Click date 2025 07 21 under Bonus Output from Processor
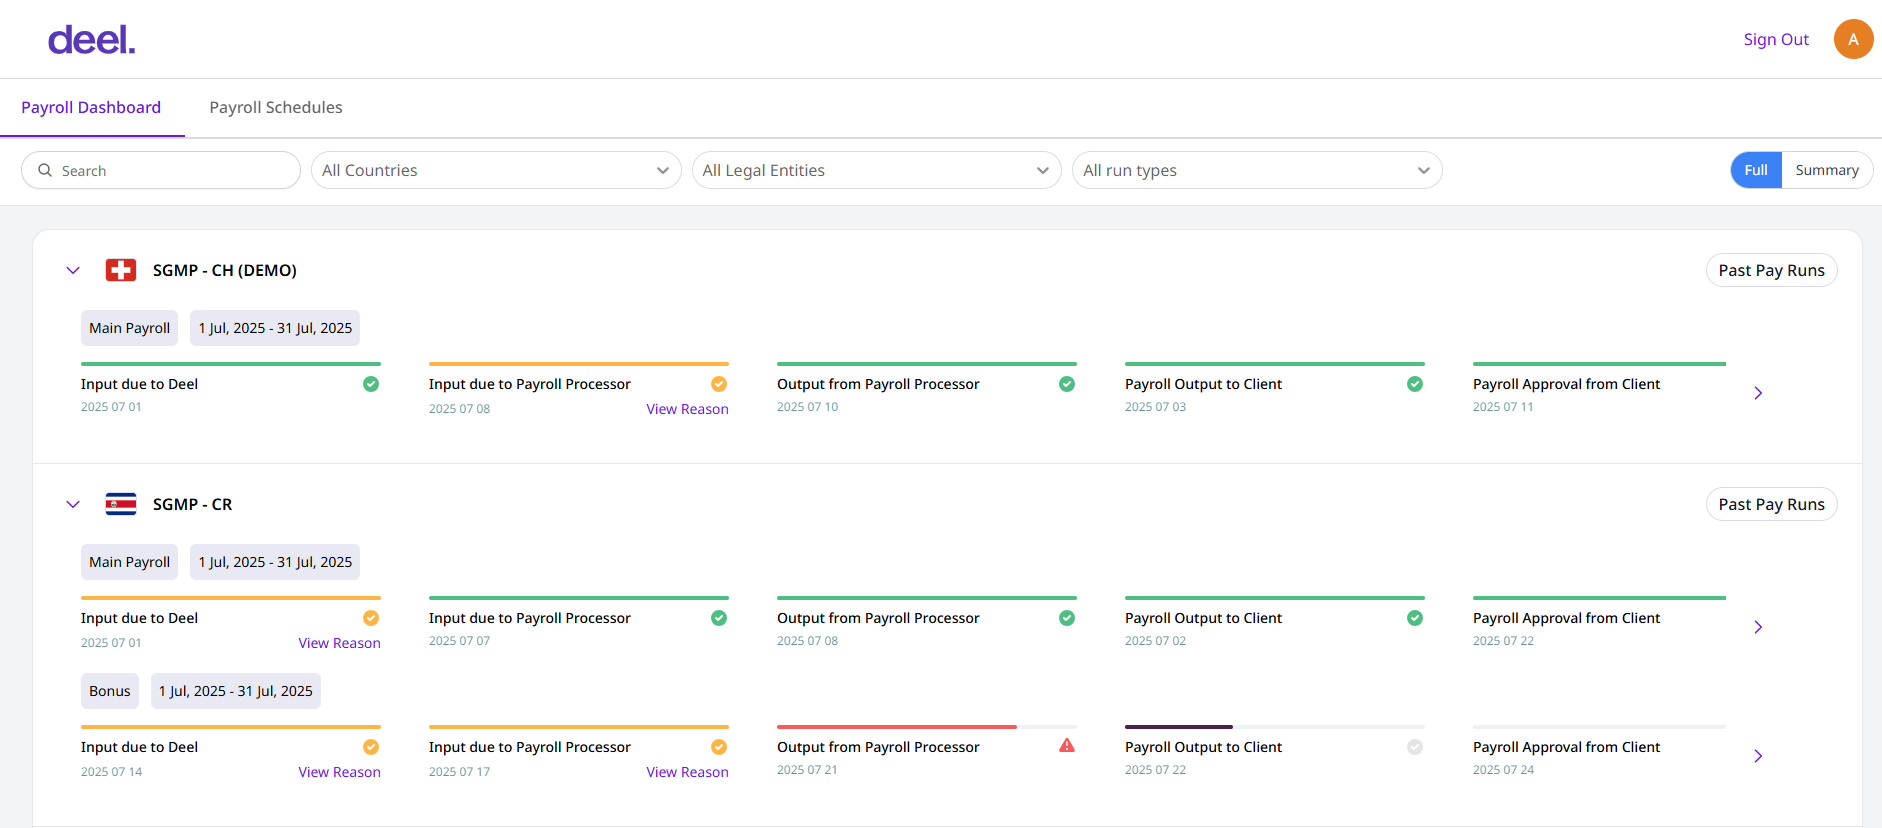 coord(807,770)
